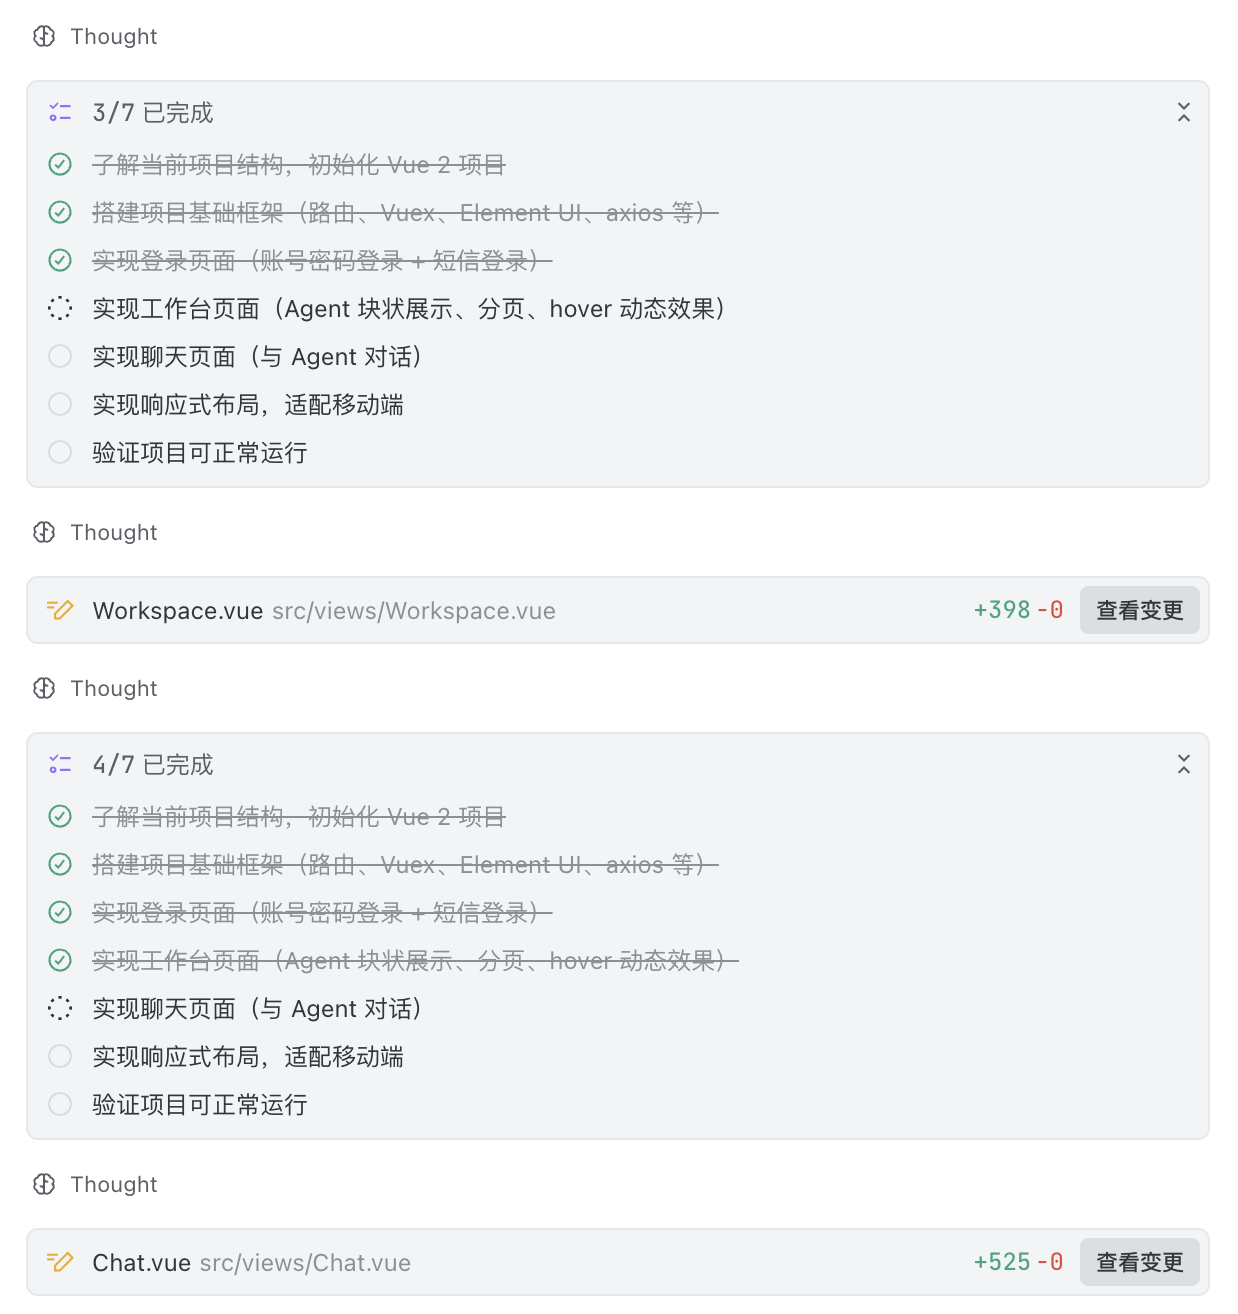Viewport: 1238px width, 1314px height.
Task: Collapse the 3/7 已完成 task panel
Action: point(1184,113)
